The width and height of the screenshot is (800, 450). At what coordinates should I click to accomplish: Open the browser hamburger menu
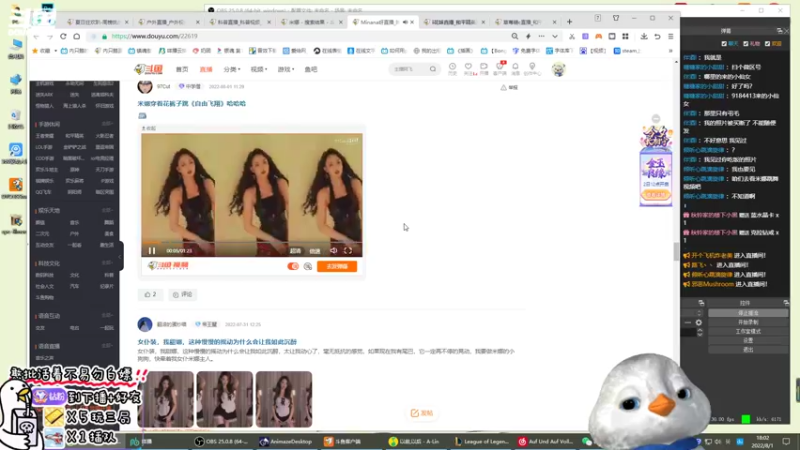(671, 36)
